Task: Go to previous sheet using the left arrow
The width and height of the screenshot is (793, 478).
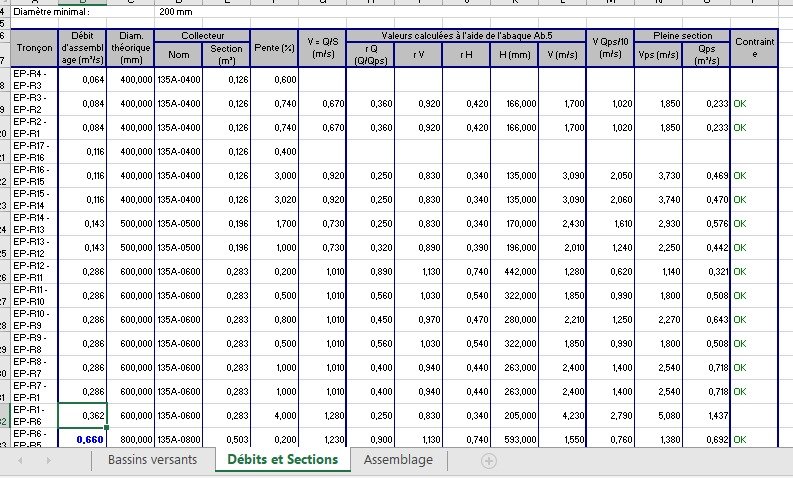Action: coord(20,461)
